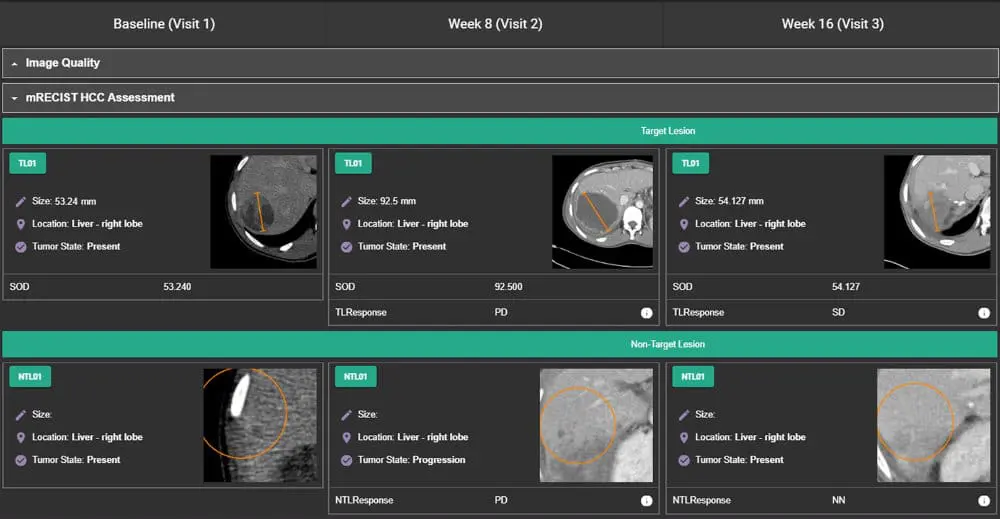This screenshot has height=519, width=1000.
Task: Click info icon beside Week 16 NTLResponse NN
Action: click(x=984, y=500)
